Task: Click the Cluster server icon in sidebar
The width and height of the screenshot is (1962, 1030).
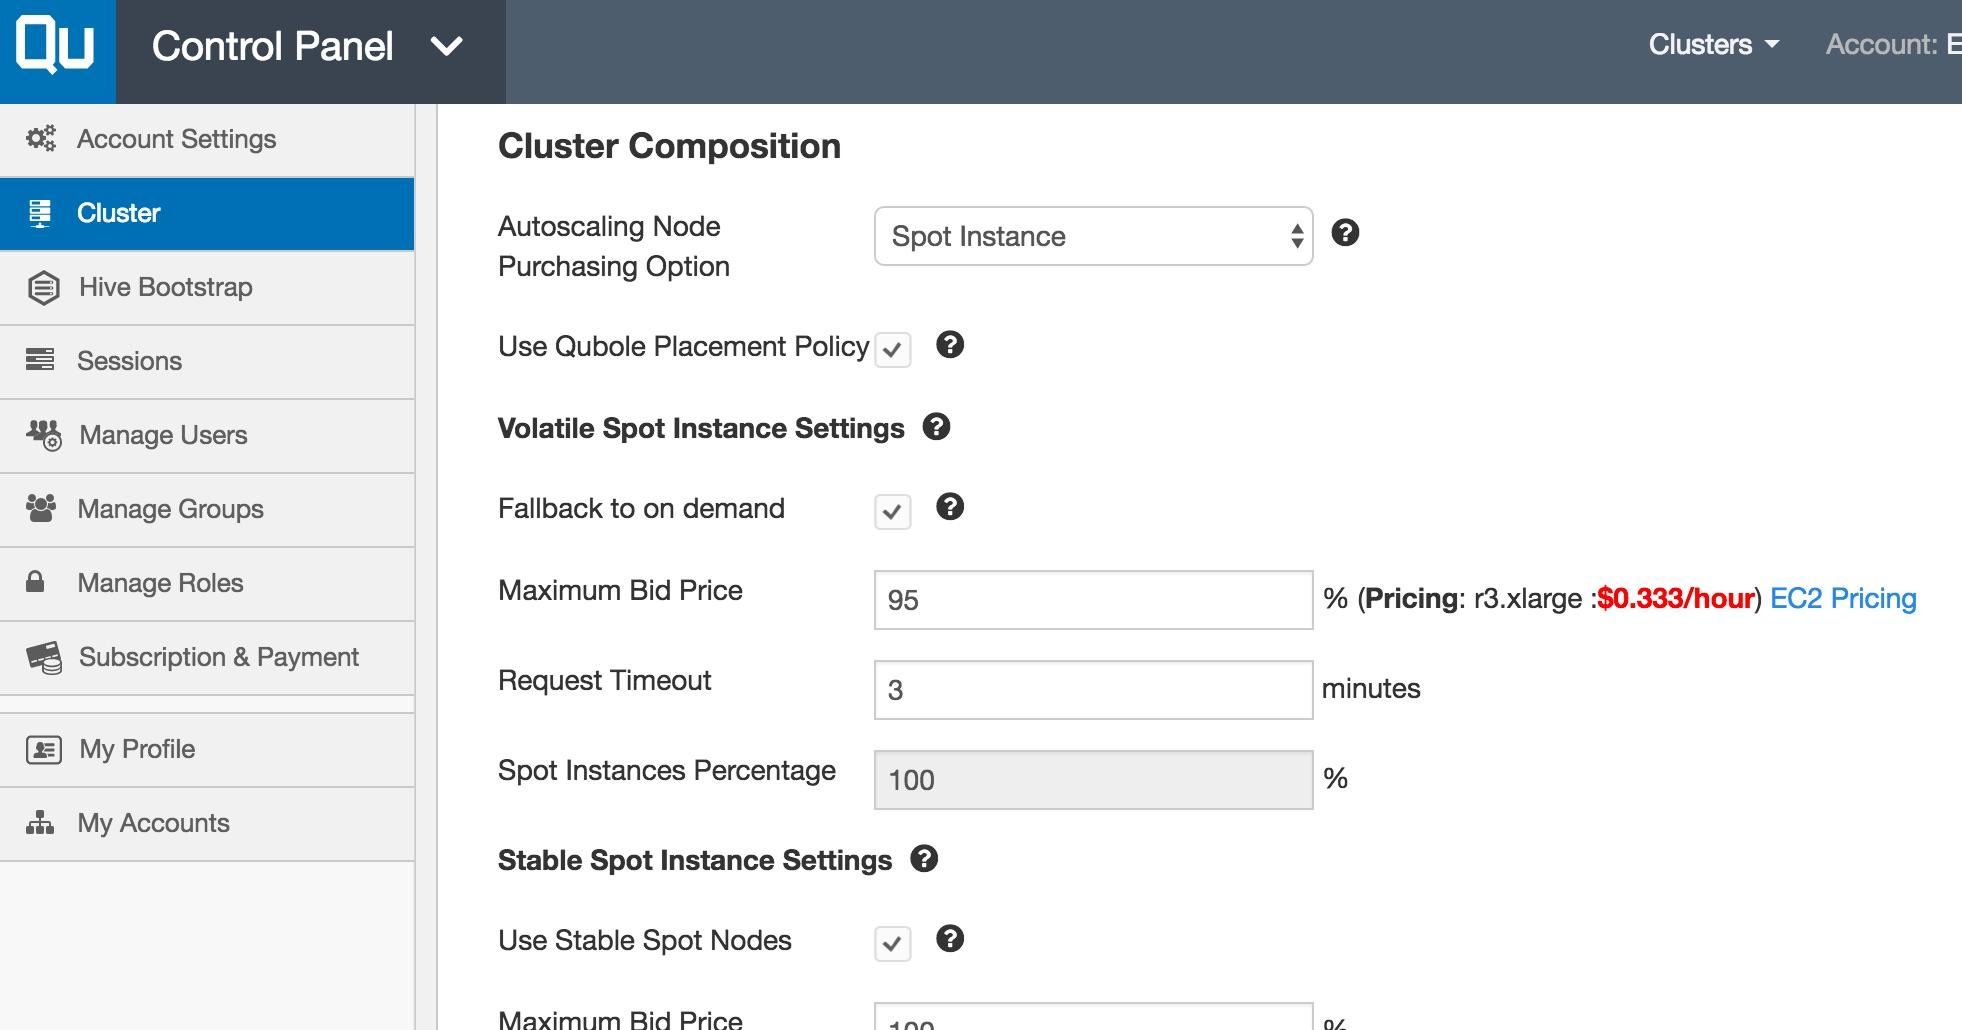Action: tap(40, 213)
